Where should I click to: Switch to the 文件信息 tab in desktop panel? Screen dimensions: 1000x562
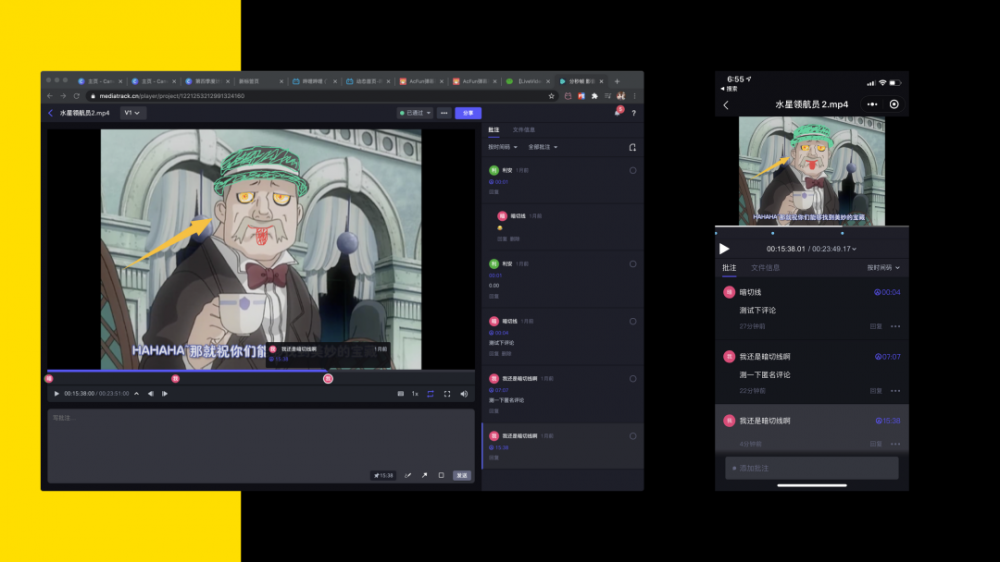pyautogui.click(x=524, y=130)
